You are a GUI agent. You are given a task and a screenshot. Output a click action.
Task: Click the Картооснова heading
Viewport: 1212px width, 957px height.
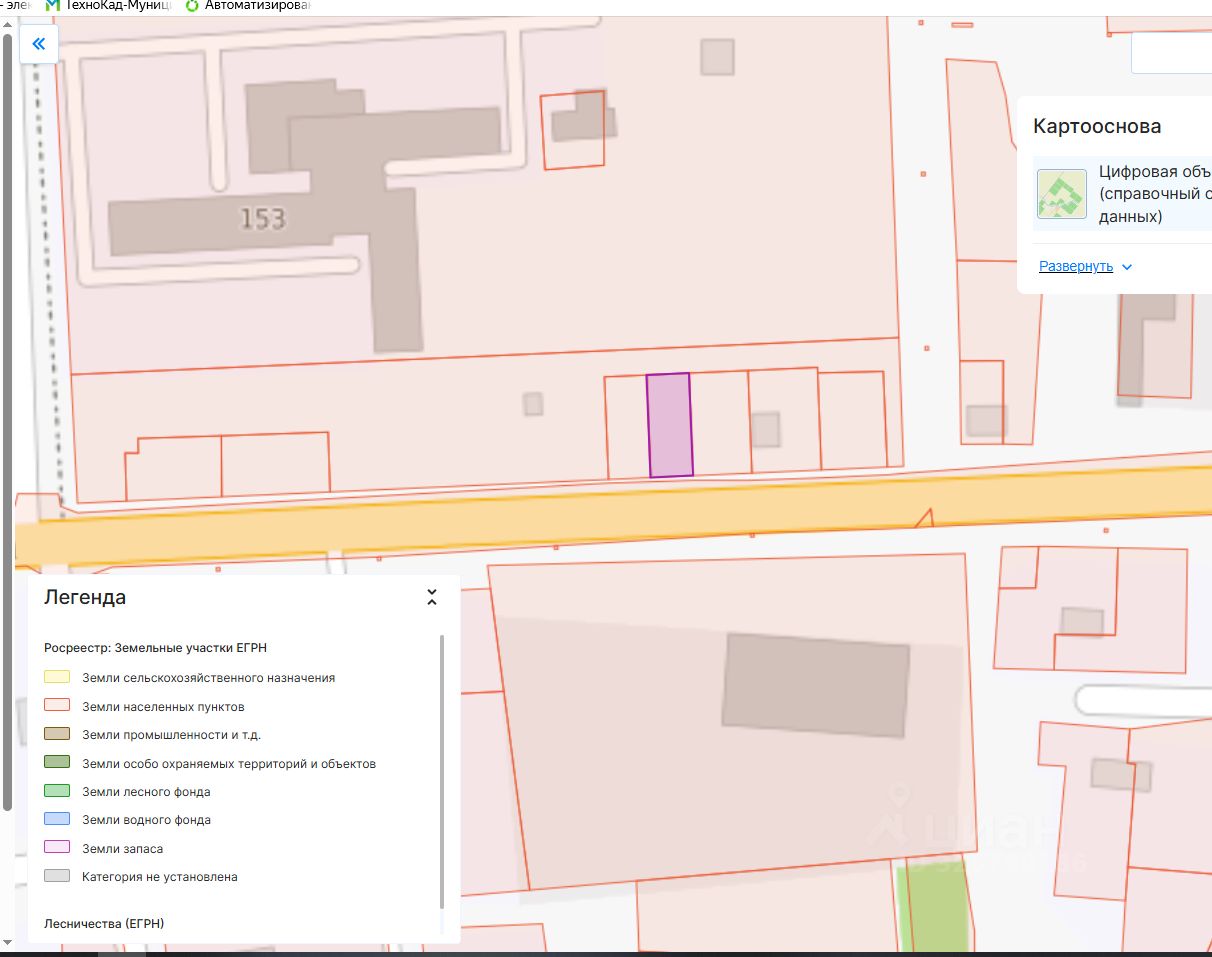(x=1097, y=126)
